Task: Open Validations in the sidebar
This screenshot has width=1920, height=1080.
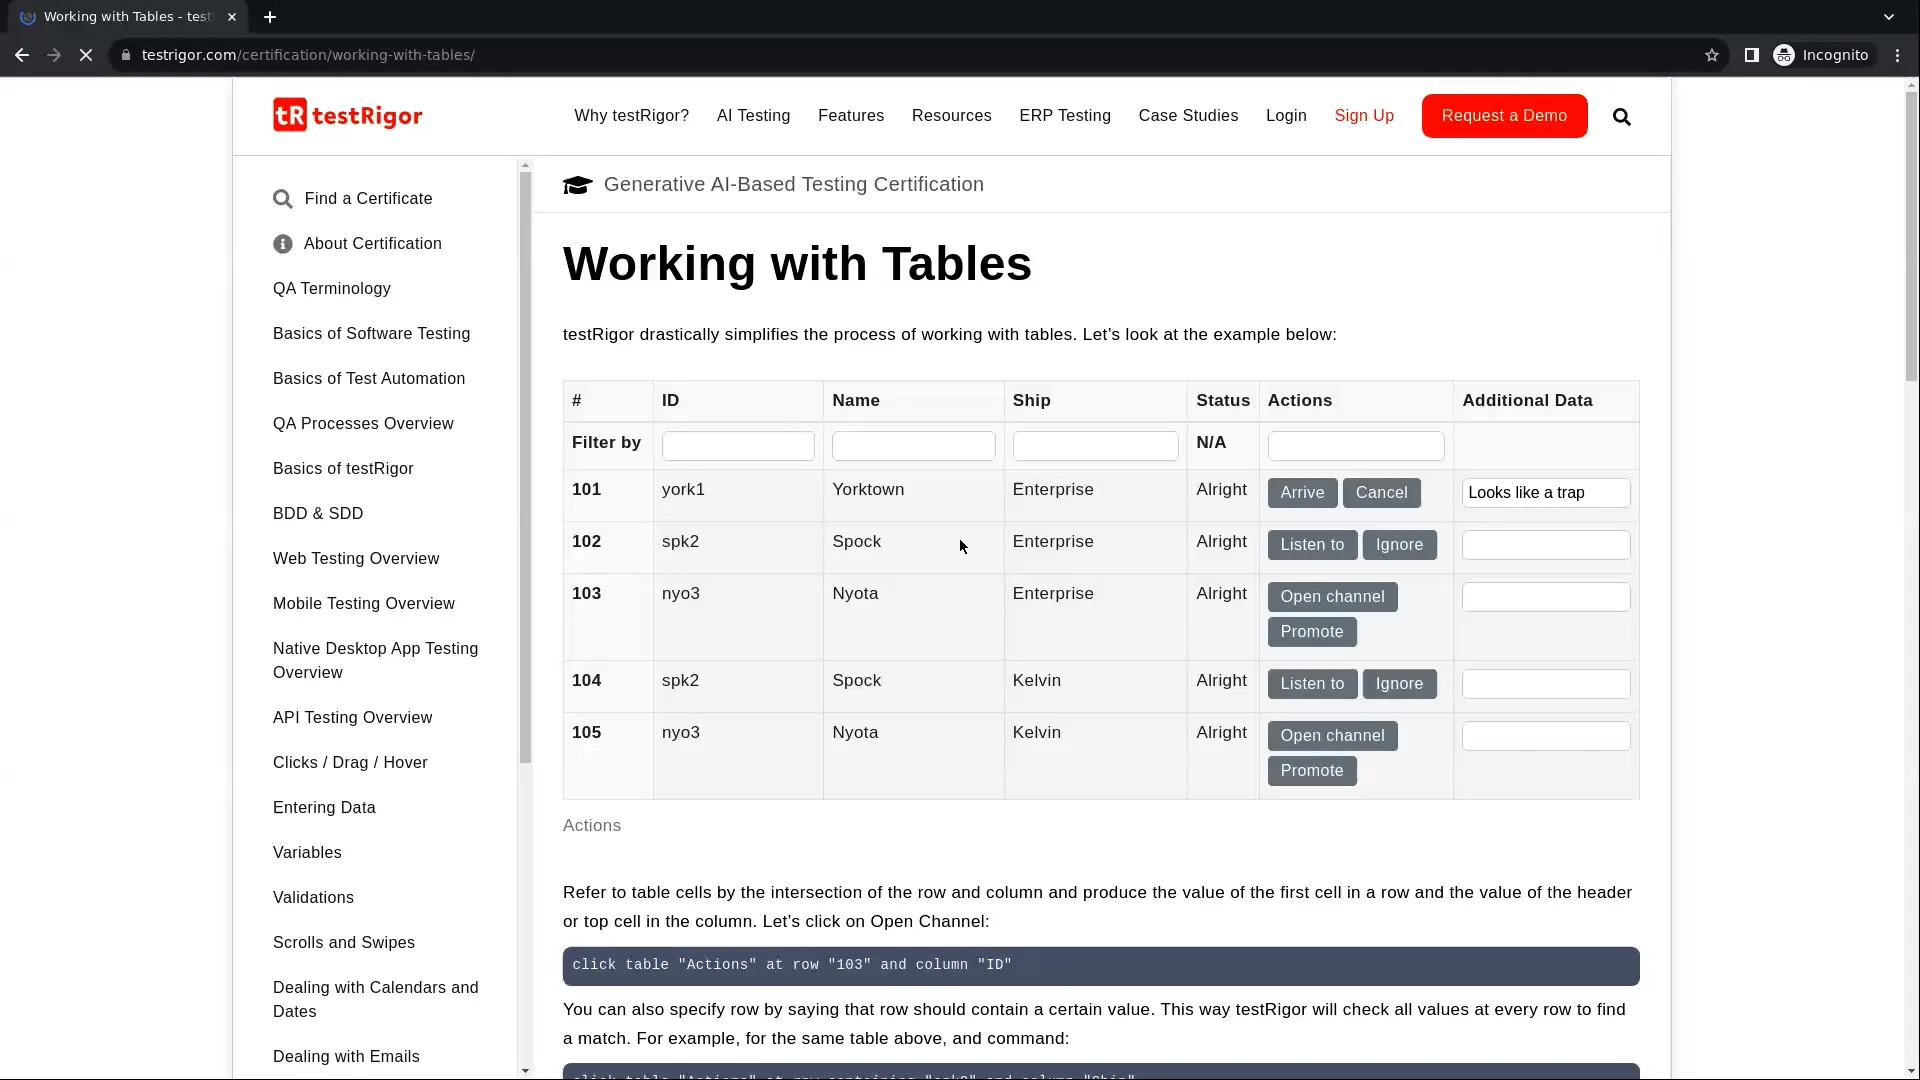Action: [313, 898]
